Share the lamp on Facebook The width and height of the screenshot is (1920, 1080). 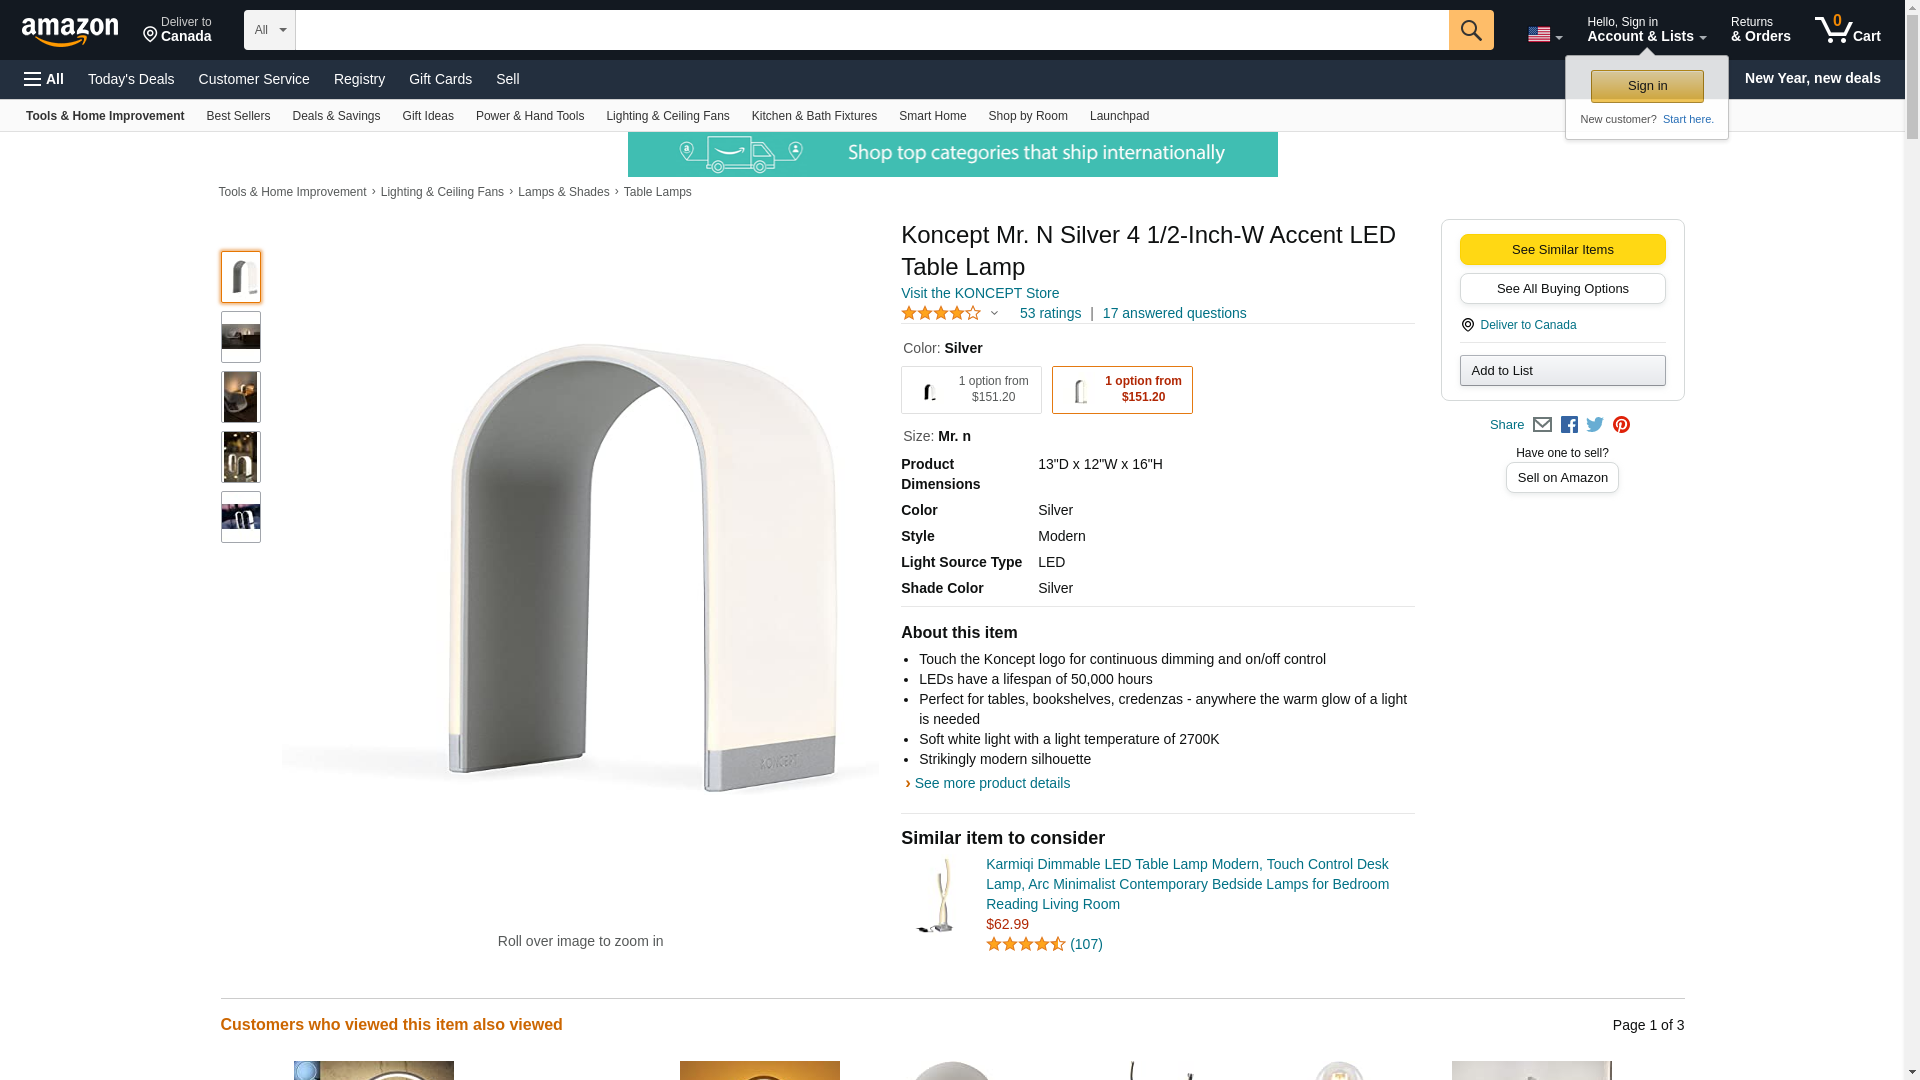(1569, 425)
